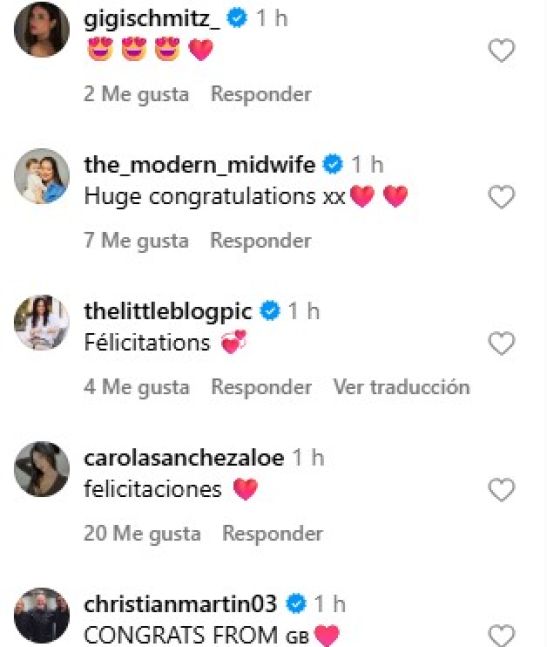Open the_modern_midwife avatar photo
This screenshot has height=647, width=547.
(42, 176)
